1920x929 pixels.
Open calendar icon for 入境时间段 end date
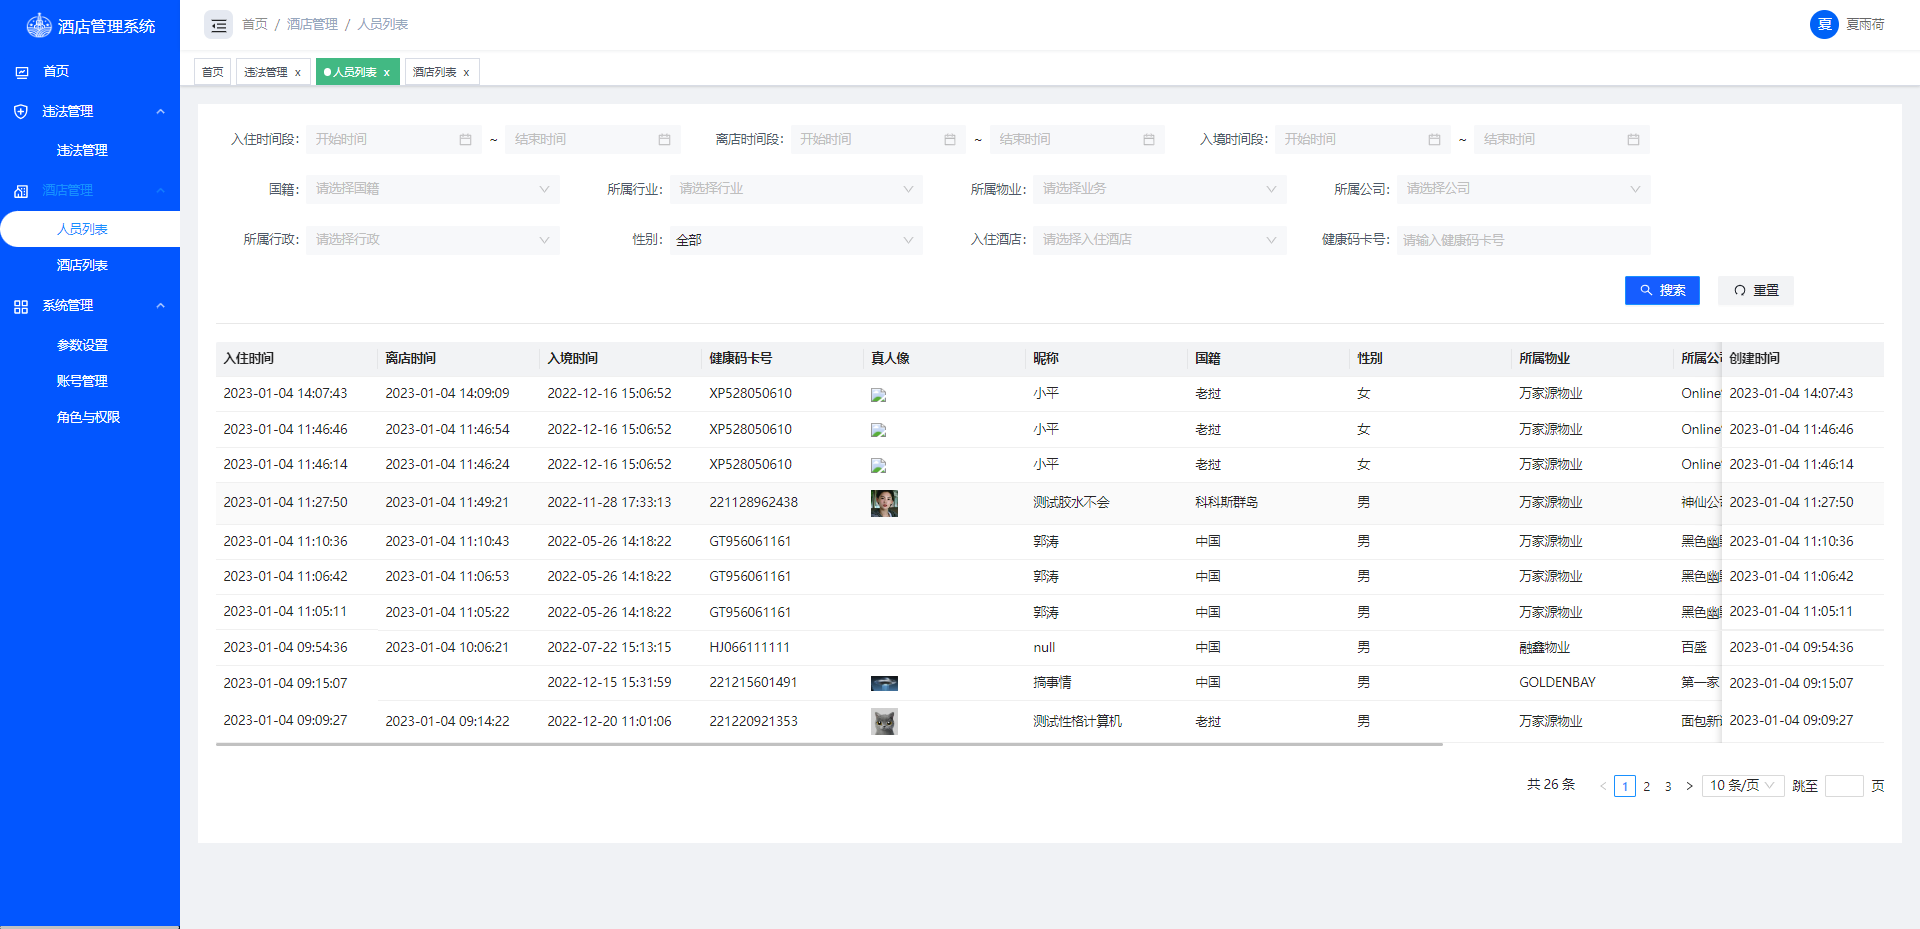pyautogui.click(x=1633, y=140)
